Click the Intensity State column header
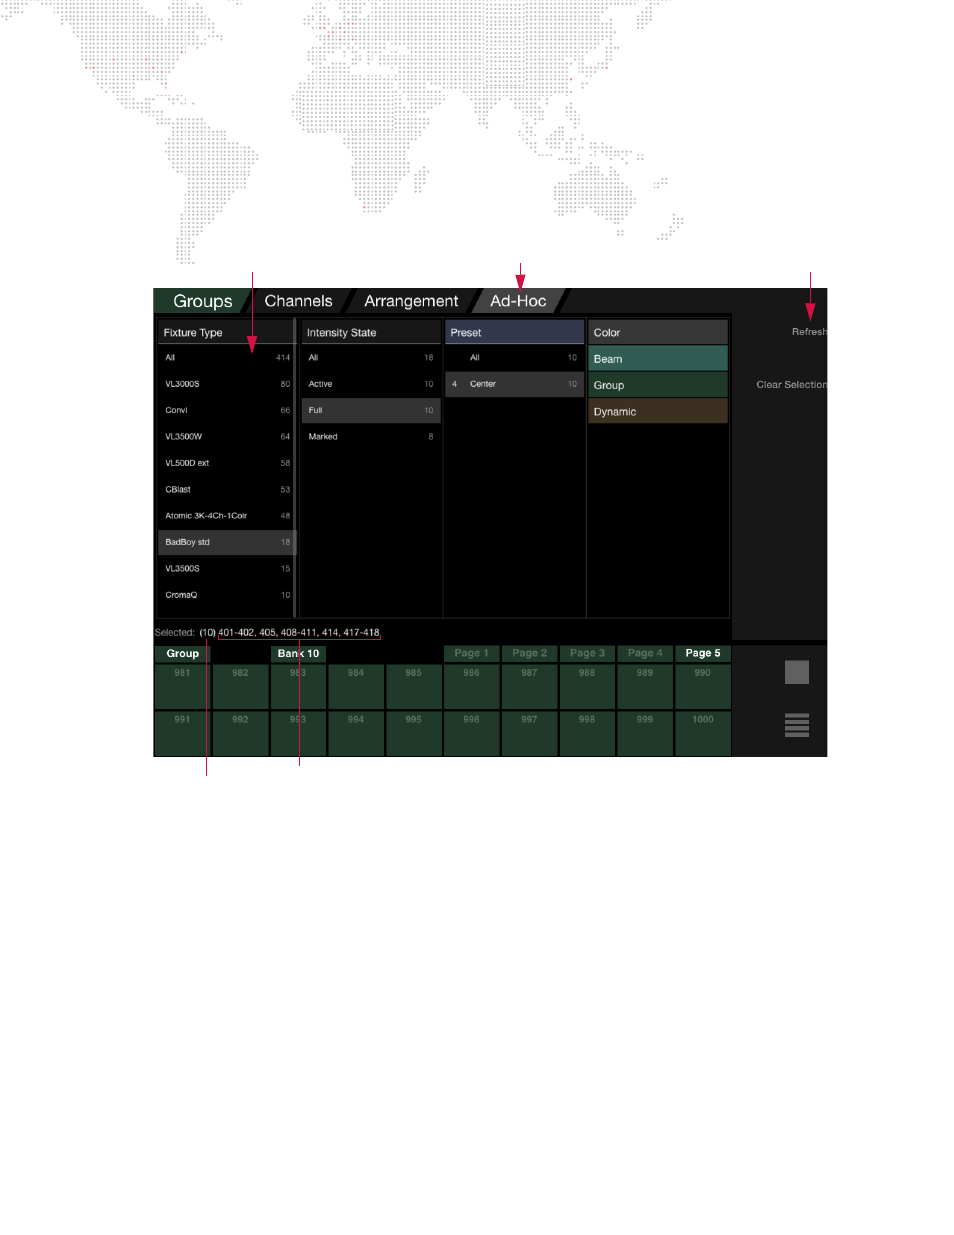Image resolution: width=954 pixels, height=1235 pixels. [x=371, y=332]
